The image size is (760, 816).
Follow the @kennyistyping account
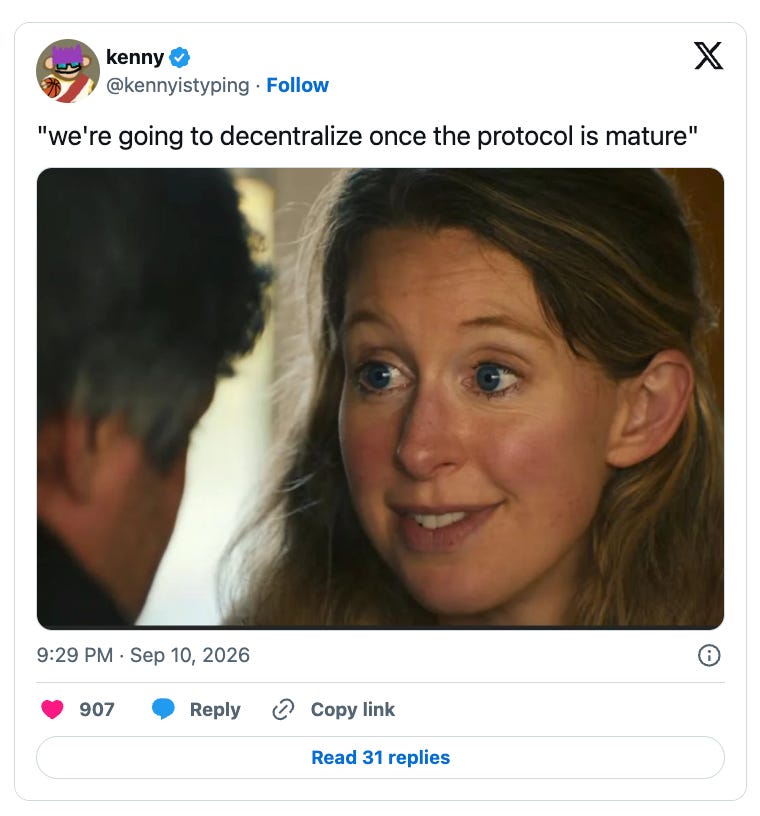pyautogui.click(x=297, y=85)
